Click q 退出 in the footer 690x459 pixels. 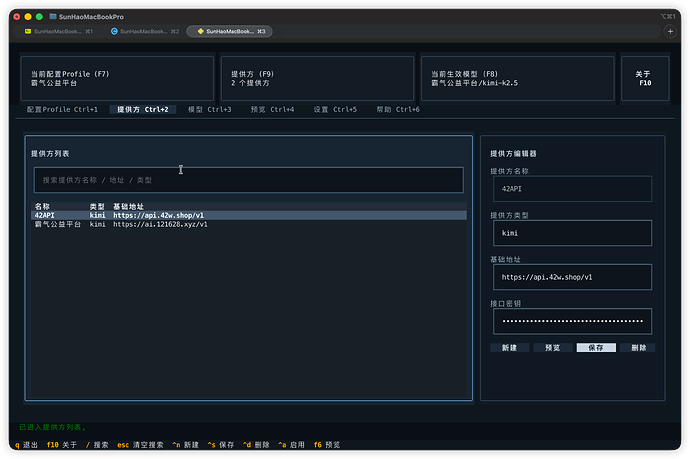click(x=26, y=445)
